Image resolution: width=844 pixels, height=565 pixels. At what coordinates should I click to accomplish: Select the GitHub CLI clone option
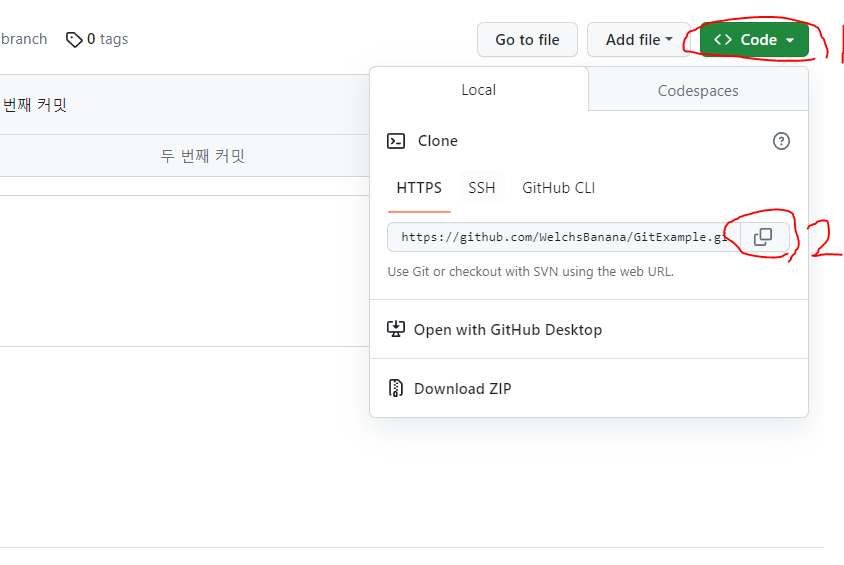[559, 188]
